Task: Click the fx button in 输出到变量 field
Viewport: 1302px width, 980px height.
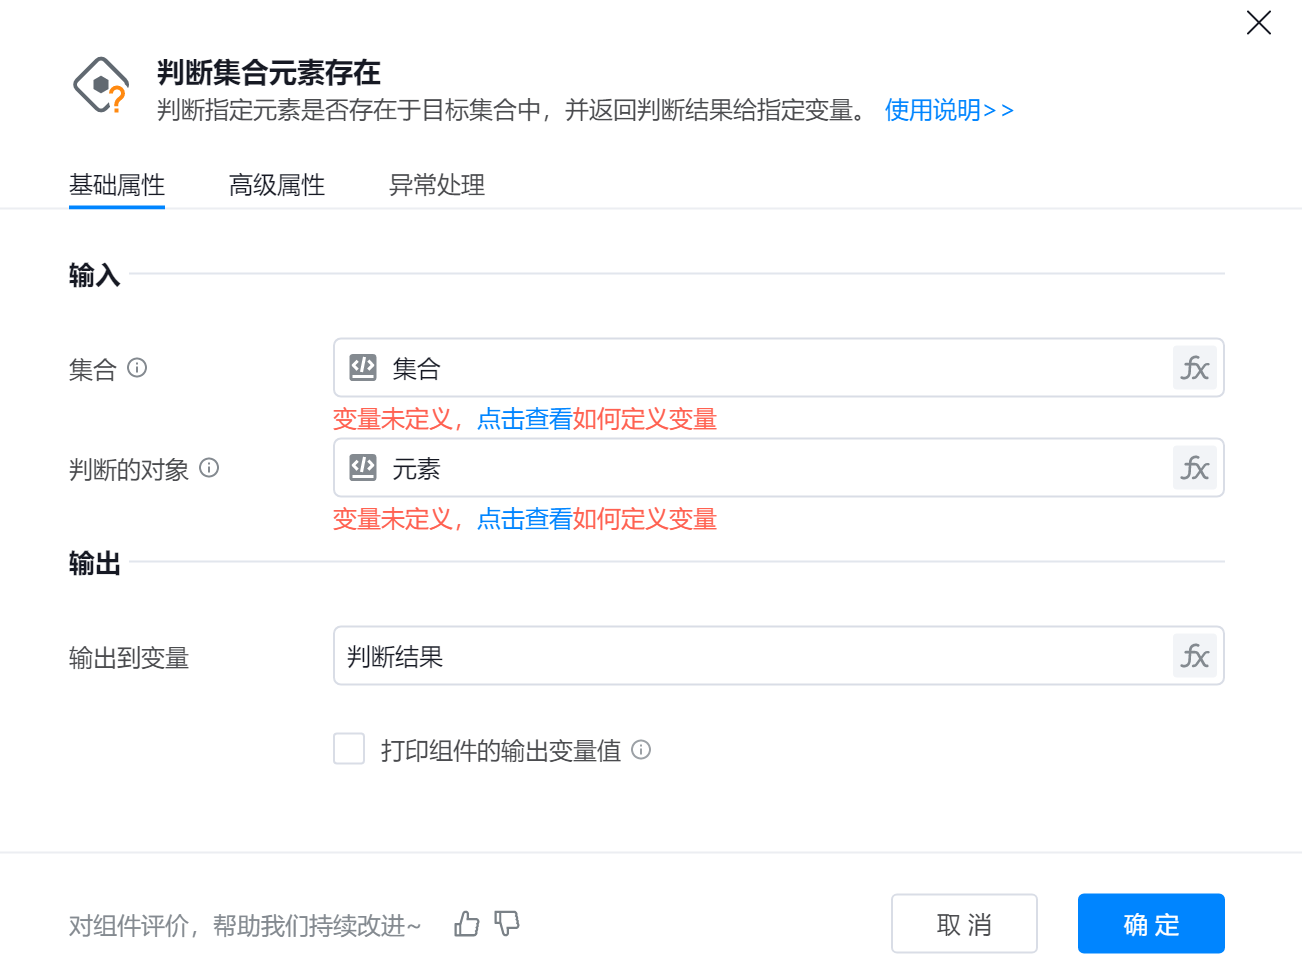Action: coord(1195,656)
